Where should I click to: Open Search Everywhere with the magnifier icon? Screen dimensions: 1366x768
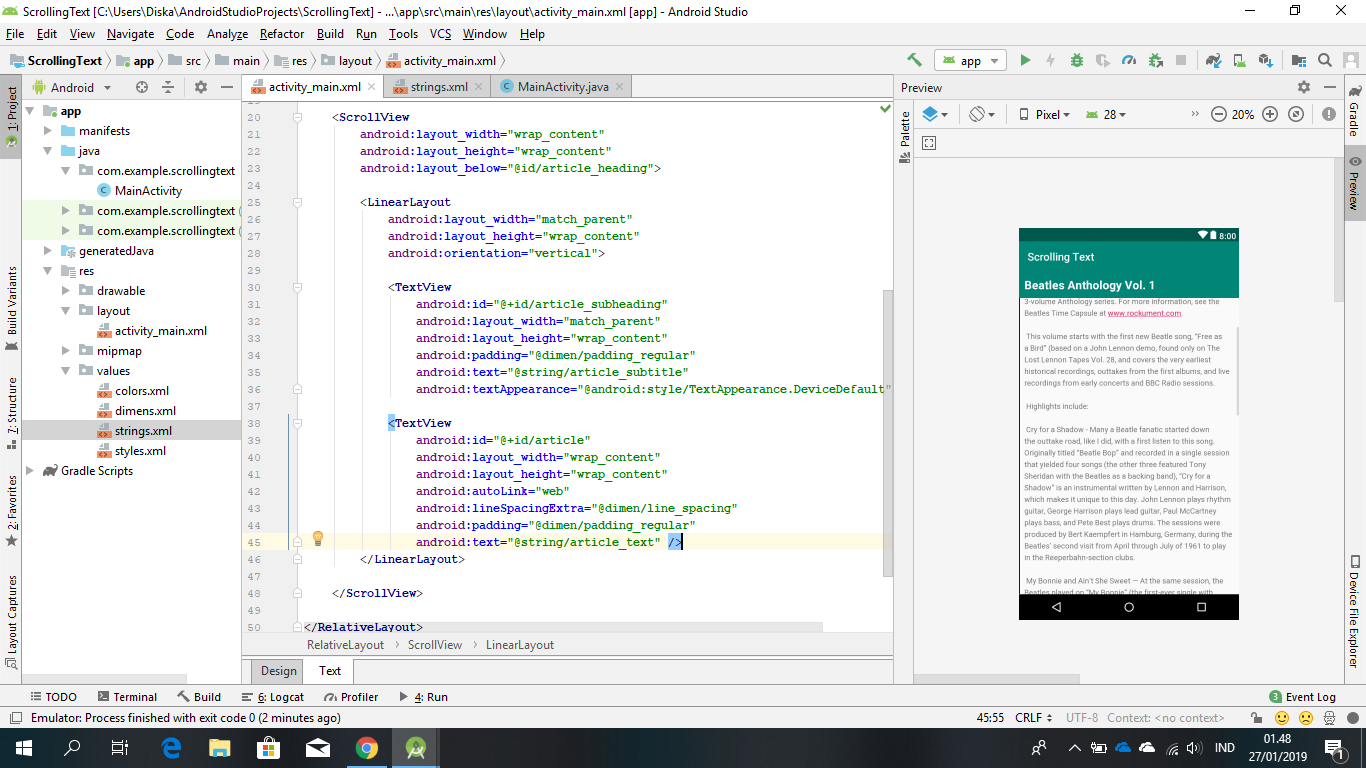coord(1324,60)
